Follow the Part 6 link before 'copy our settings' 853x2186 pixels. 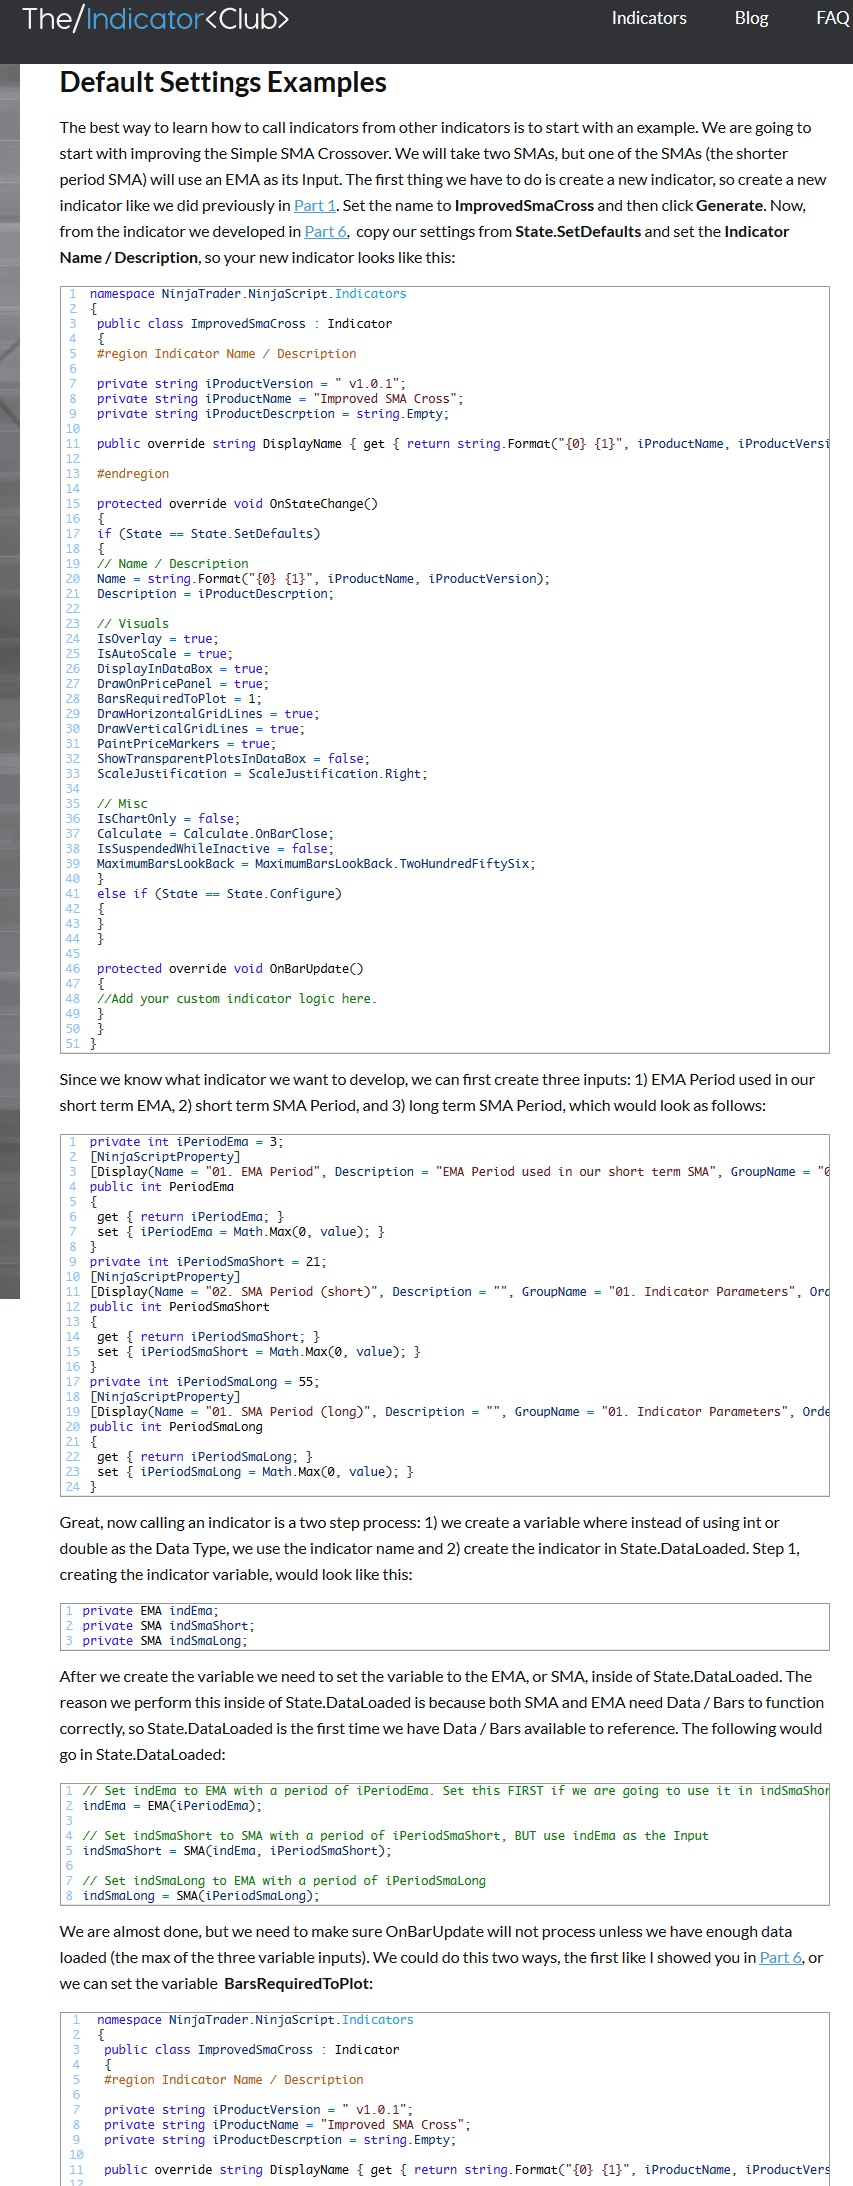pyautogui.click(x=326, y=231)
